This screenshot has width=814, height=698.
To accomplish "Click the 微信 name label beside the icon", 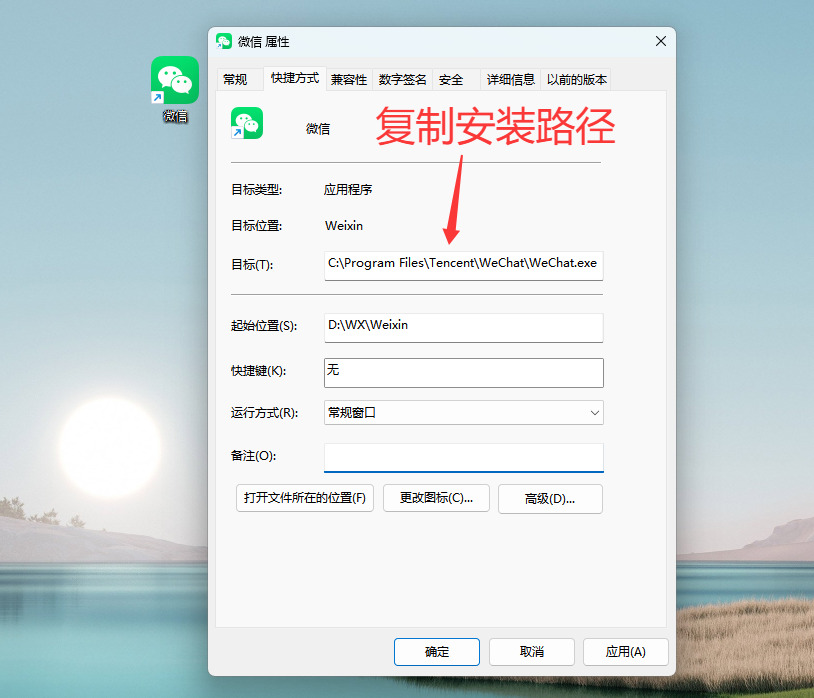I will point(318,129).
